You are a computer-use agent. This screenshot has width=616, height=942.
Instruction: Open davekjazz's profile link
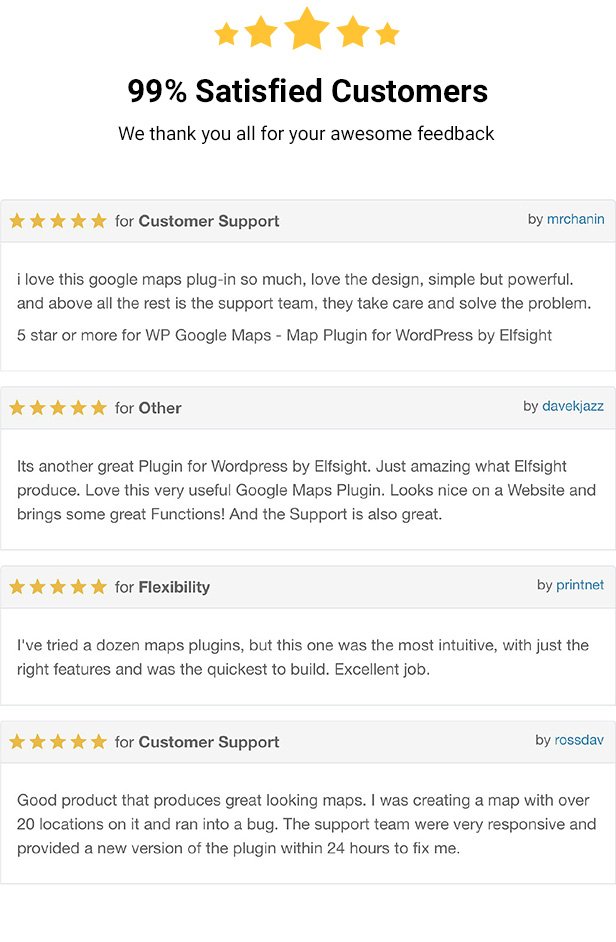point(573,406)
